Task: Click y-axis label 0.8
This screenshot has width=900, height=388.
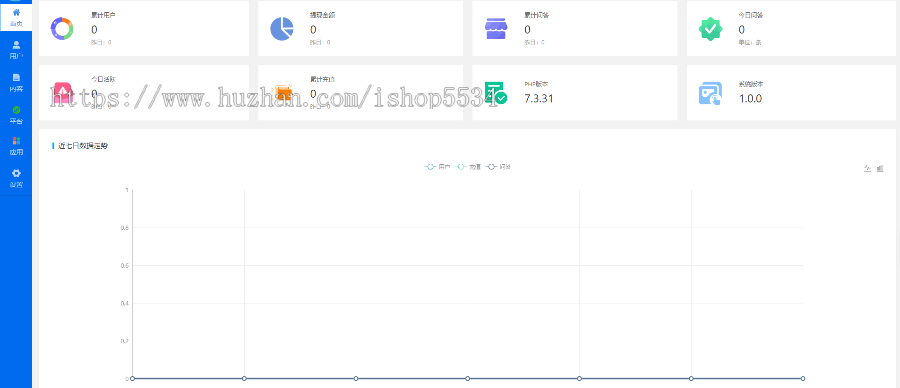Action: pos(124,228)
